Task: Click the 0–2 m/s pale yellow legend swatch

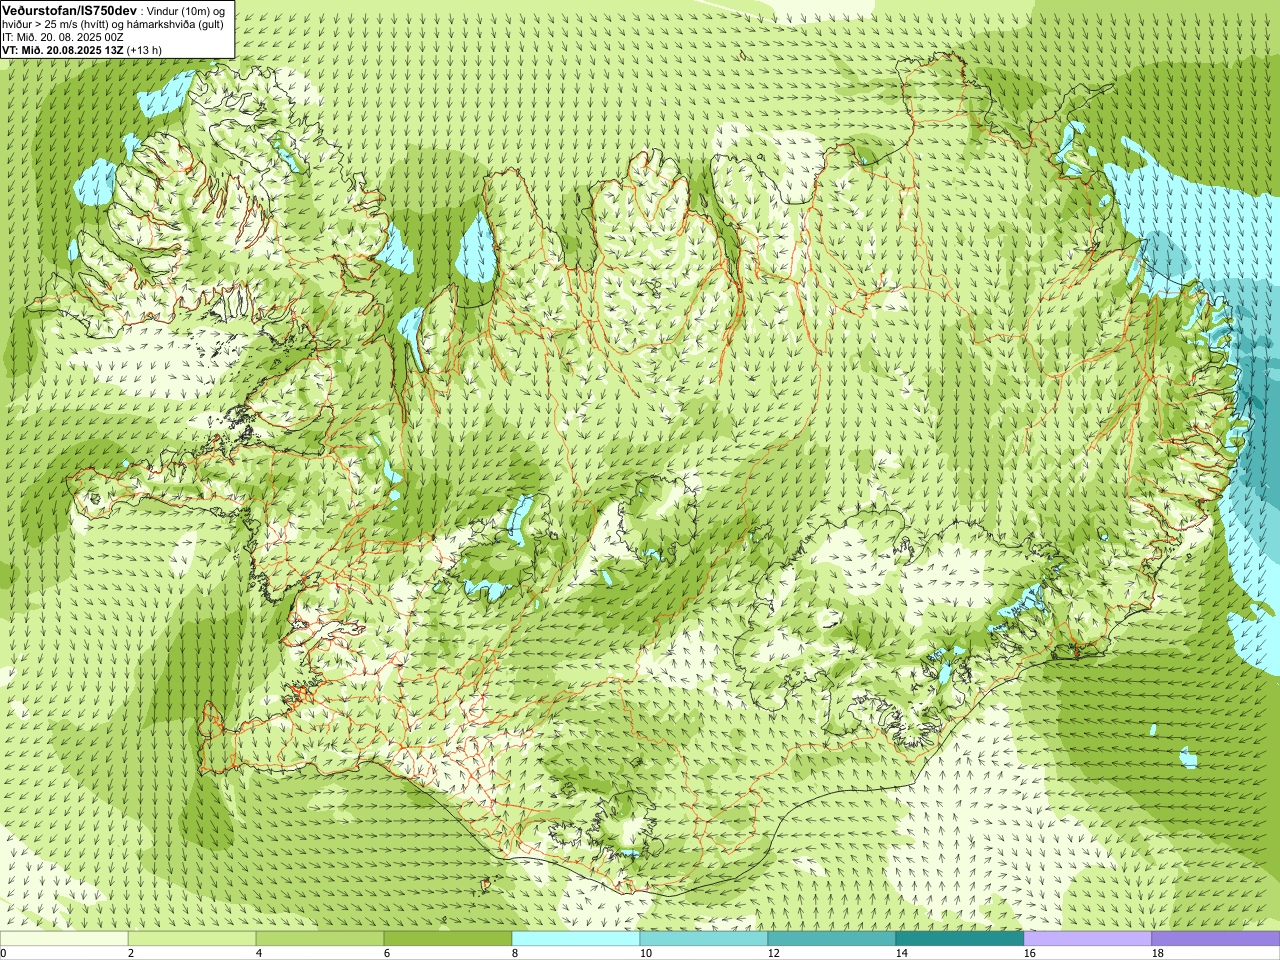Action: pos(64,939)
